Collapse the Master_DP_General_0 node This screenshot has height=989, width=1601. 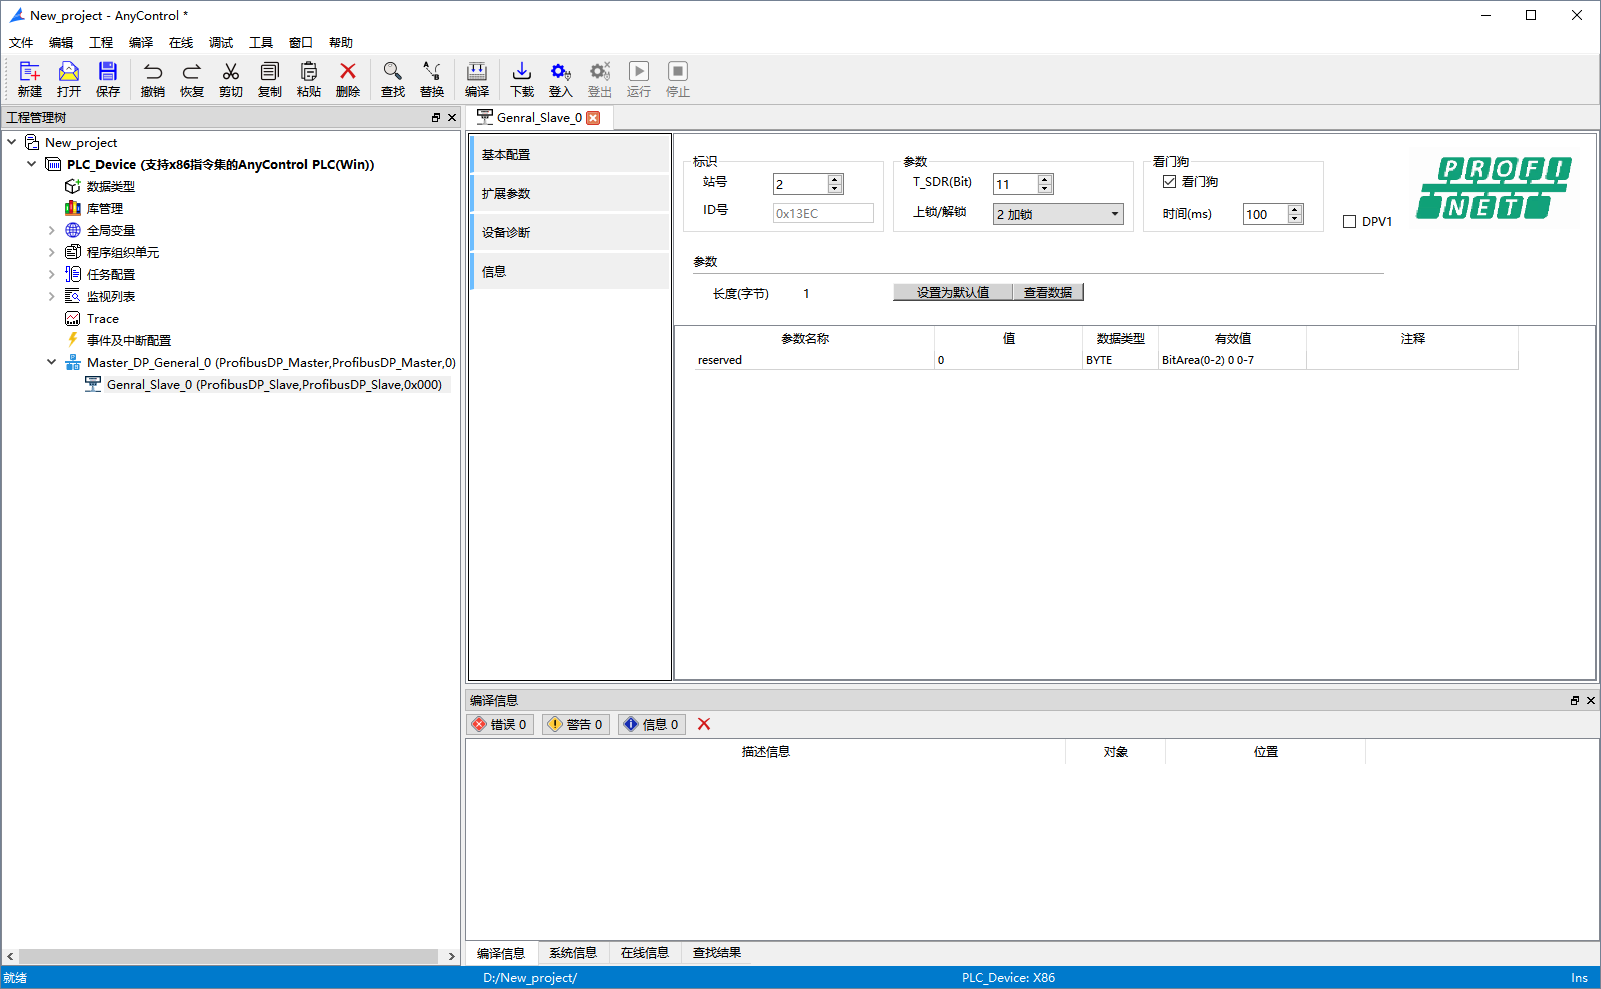click(52, 363)
